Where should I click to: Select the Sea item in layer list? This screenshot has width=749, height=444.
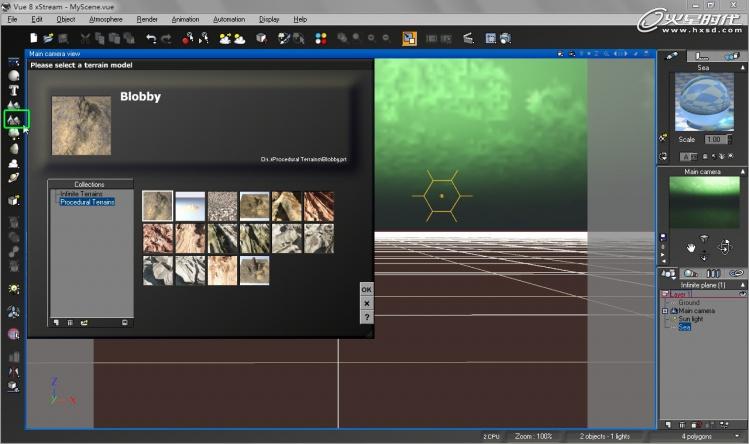point(685,327)
